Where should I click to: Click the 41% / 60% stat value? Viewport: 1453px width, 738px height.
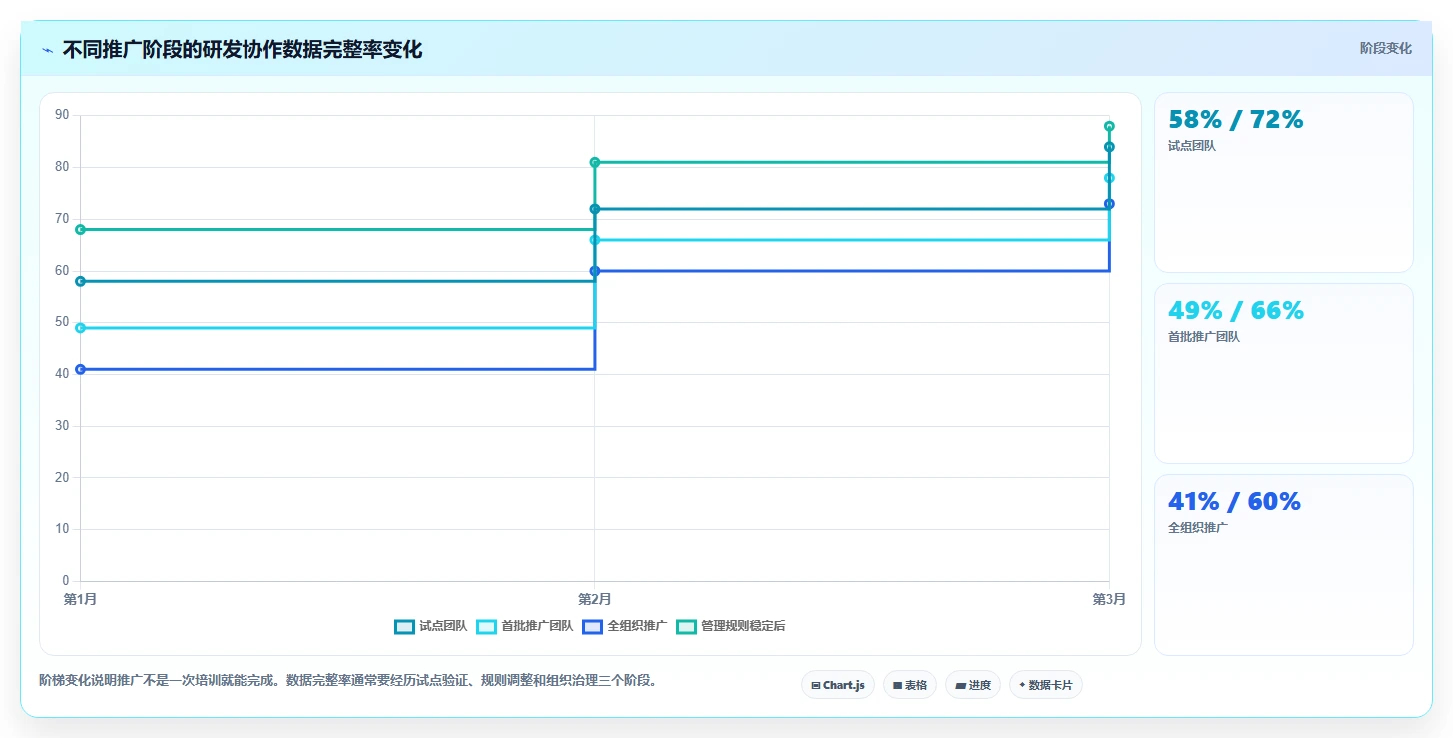pos(1234,502)
